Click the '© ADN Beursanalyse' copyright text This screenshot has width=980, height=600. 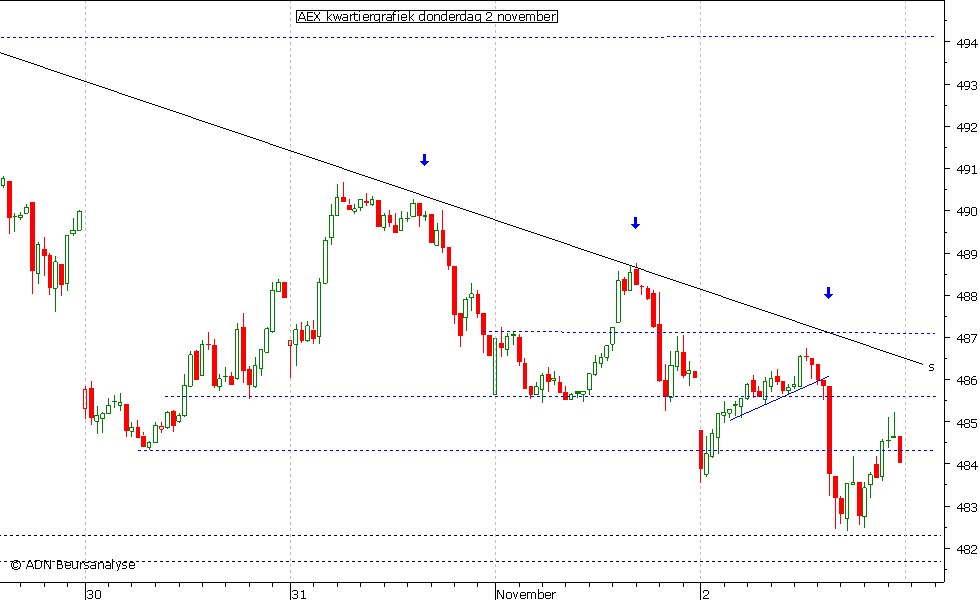(x=73, y=565)
